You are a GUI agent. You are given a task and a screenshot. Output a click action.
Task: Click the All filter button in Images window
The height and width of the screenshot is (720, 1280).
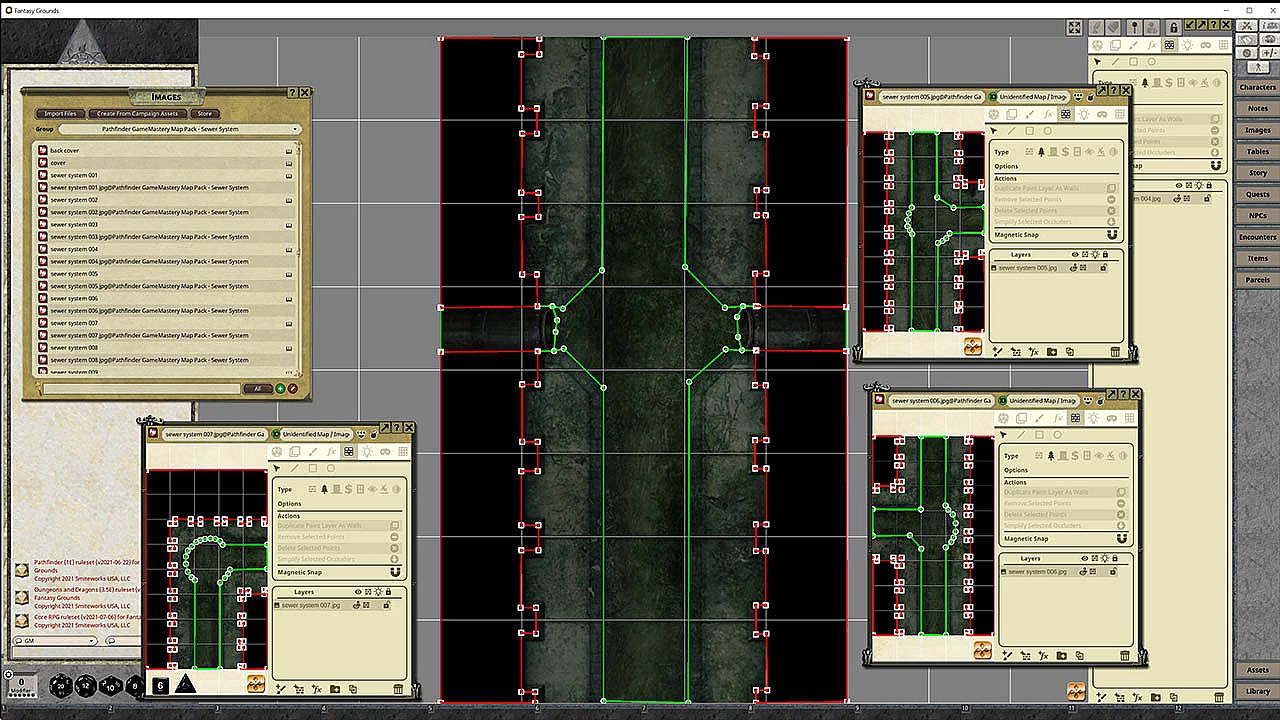click(258, 388)
